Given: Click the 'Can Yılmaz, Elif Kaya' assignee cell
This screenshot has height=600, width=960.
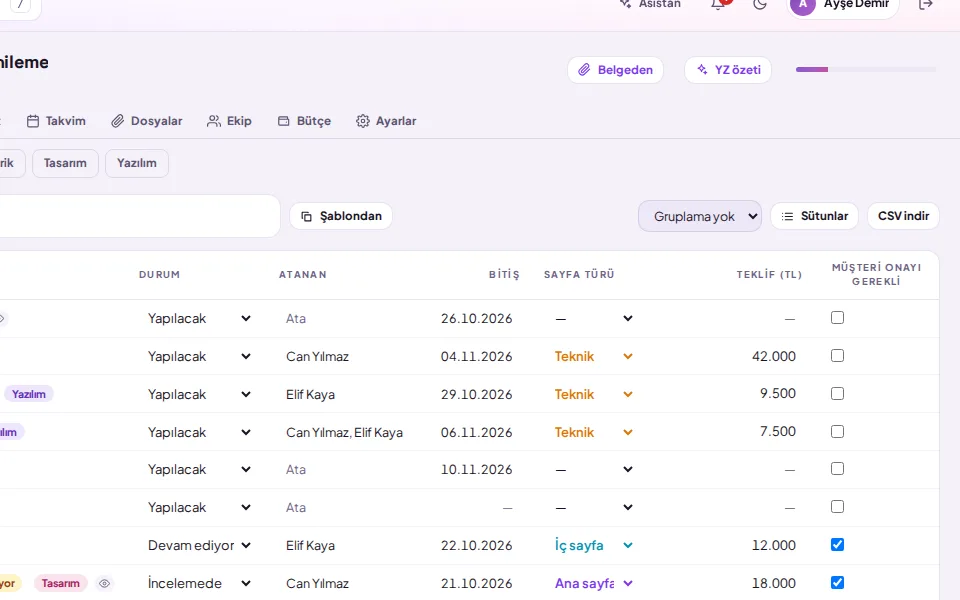Looking at the screenshot, I should click(x=344, y=432).
